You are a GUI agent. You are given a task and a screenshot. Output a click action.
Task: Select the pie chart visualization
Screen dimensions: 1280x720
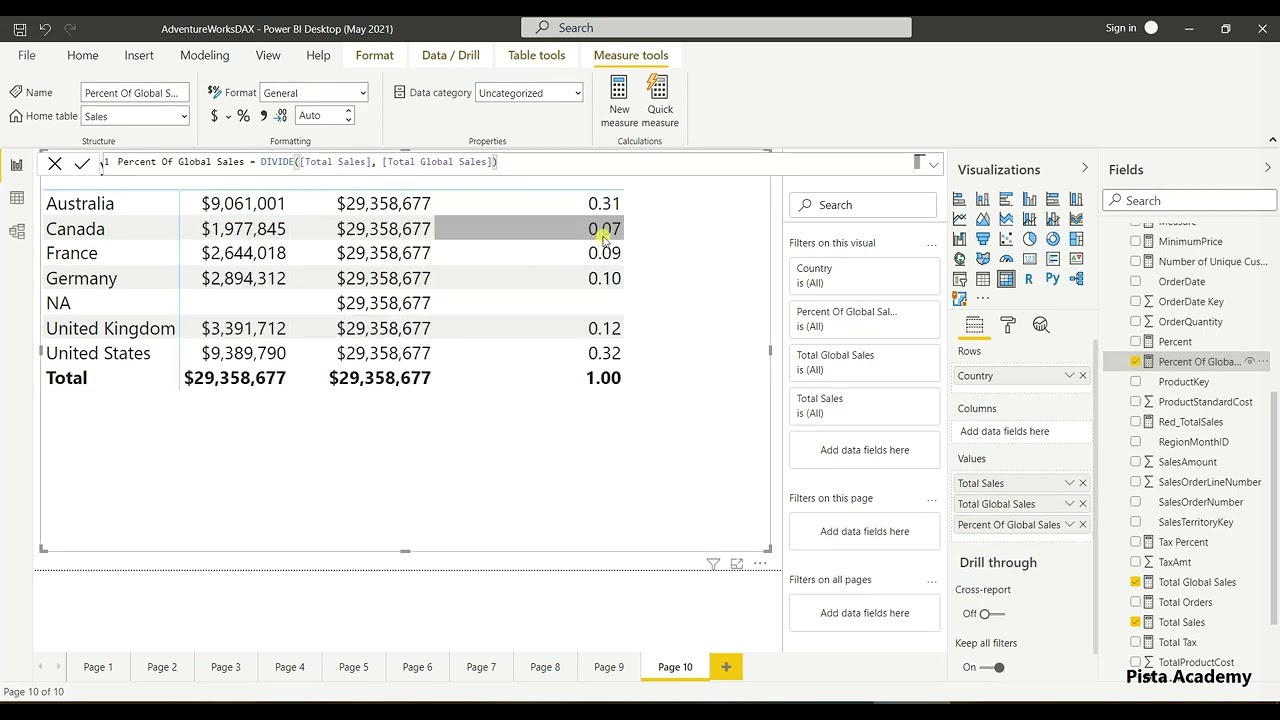[x=1029, y=239]
